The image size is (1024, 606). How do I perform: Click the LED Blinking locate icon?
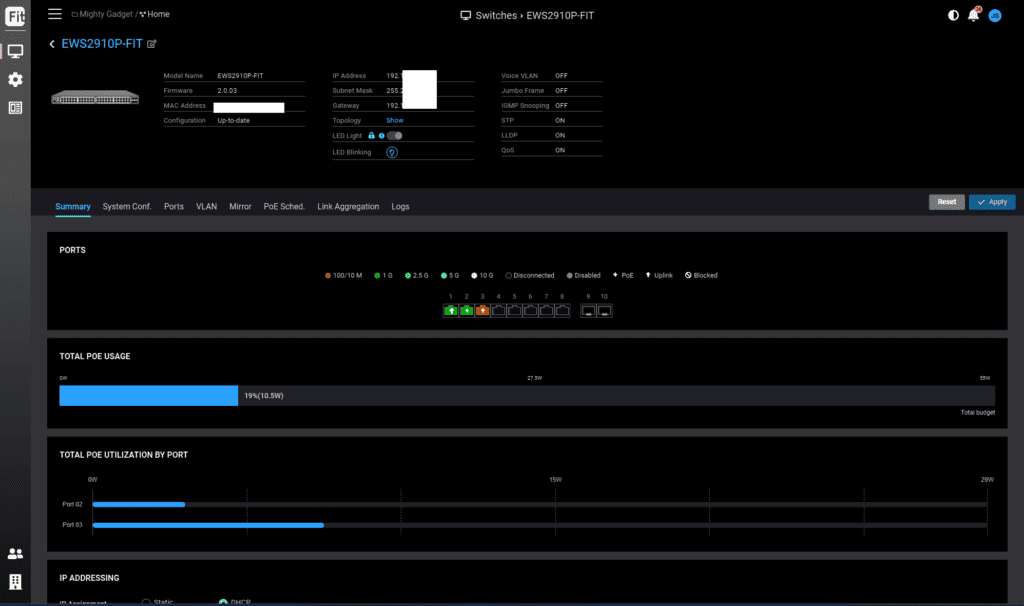click(392, 152)
